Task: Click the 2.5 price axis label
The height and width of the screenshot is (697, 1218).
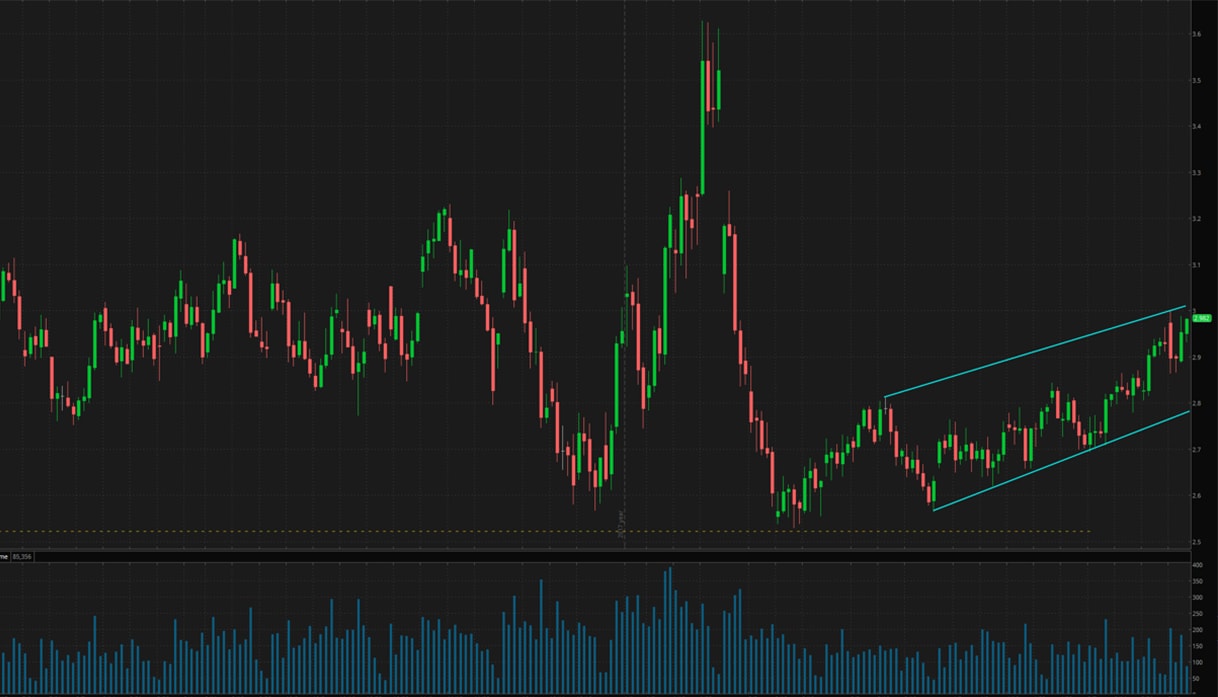Action: point(1196,542)
